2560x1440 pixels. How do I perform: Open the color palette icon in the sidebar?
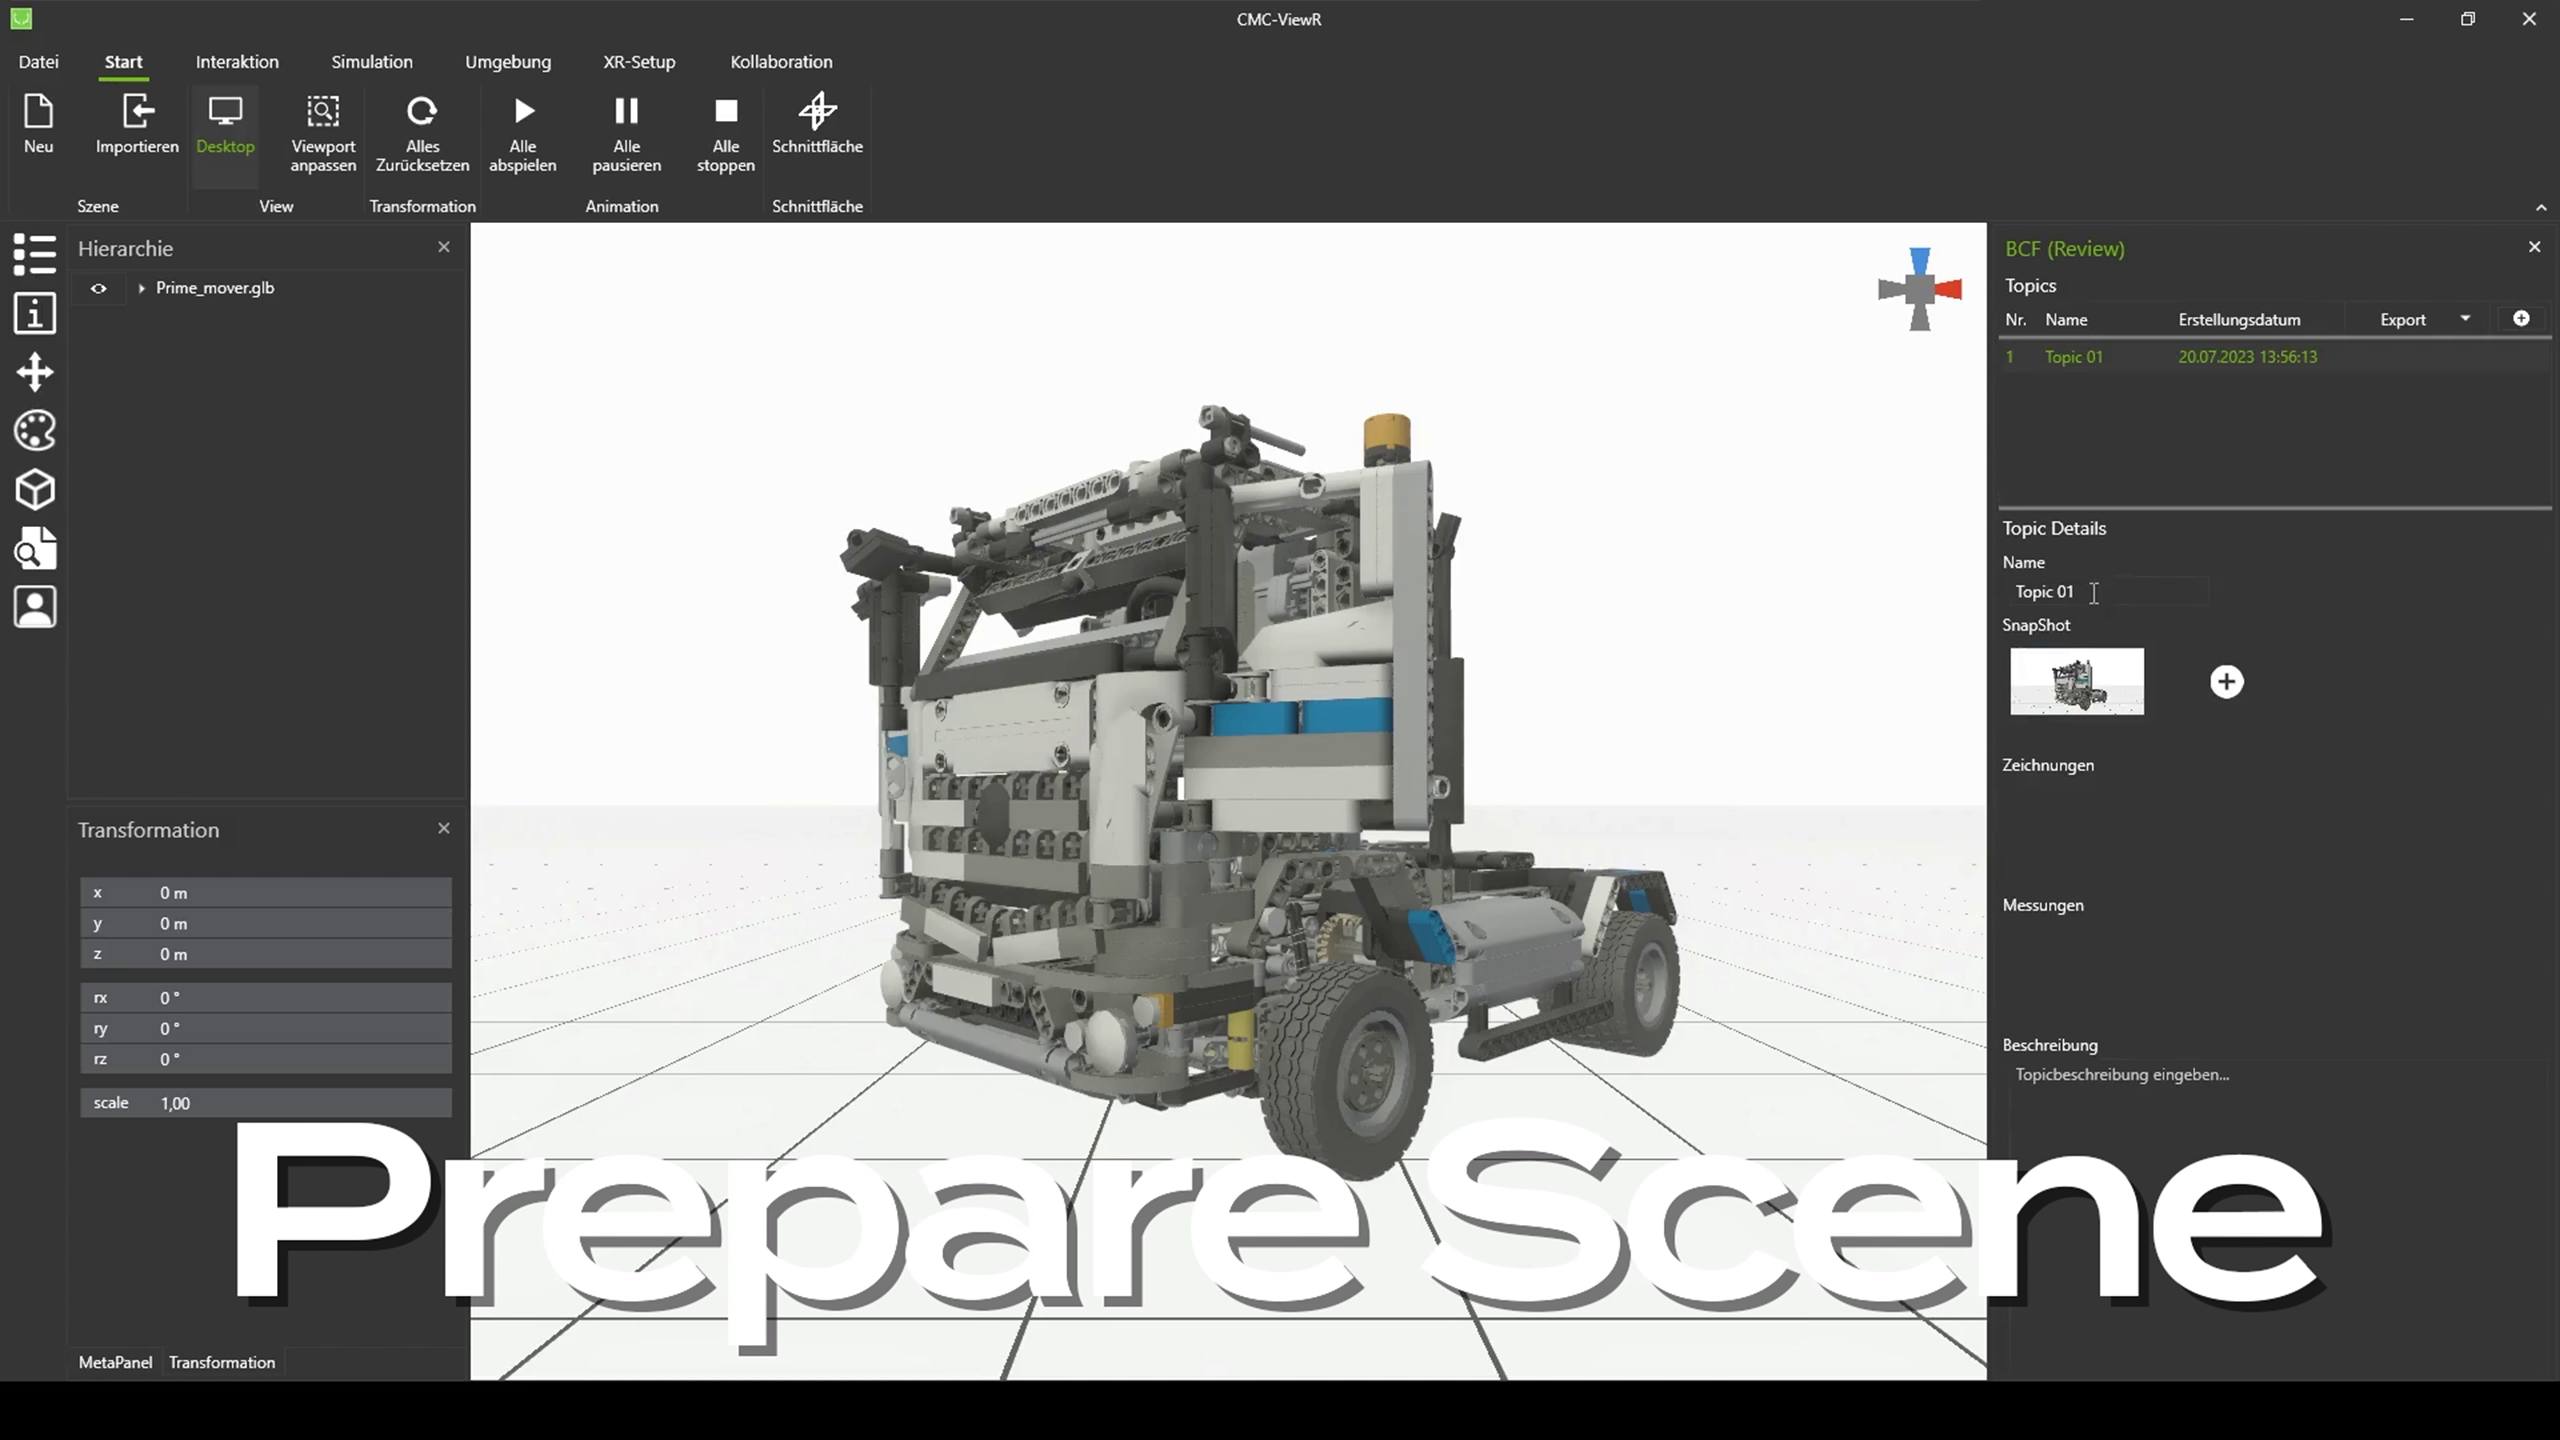pos(35,431)
